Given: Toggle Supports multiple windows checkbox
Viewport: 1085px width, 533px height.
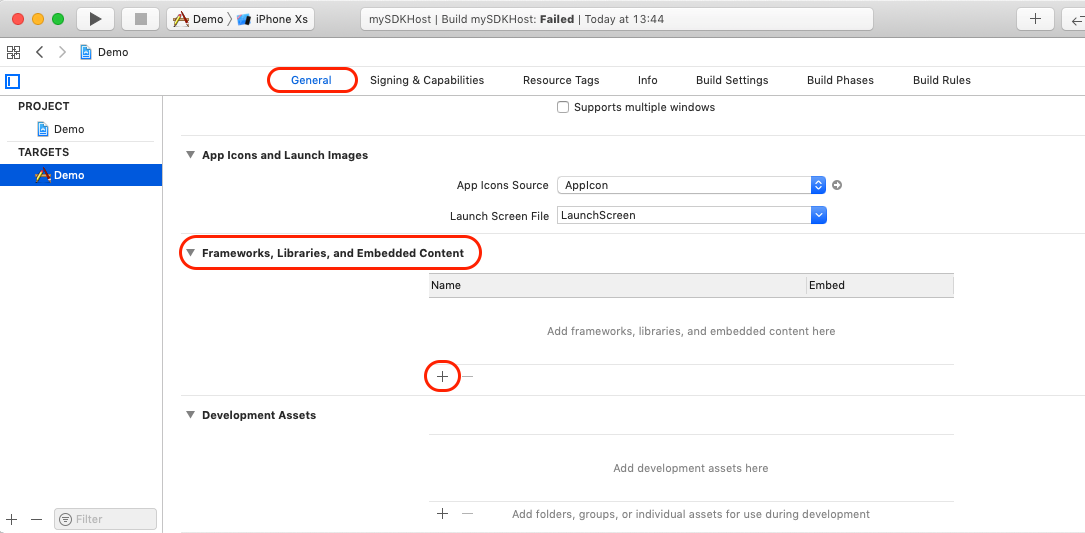Looking at the screenshot, I should pyautogui.click(x=563, y=107).
